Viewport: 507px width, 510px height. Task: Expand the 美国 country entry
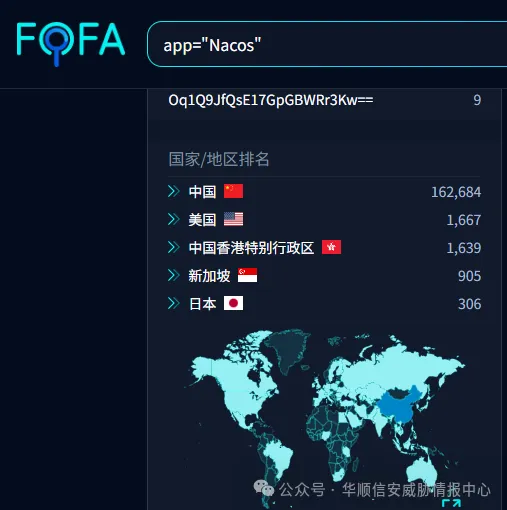173,219
